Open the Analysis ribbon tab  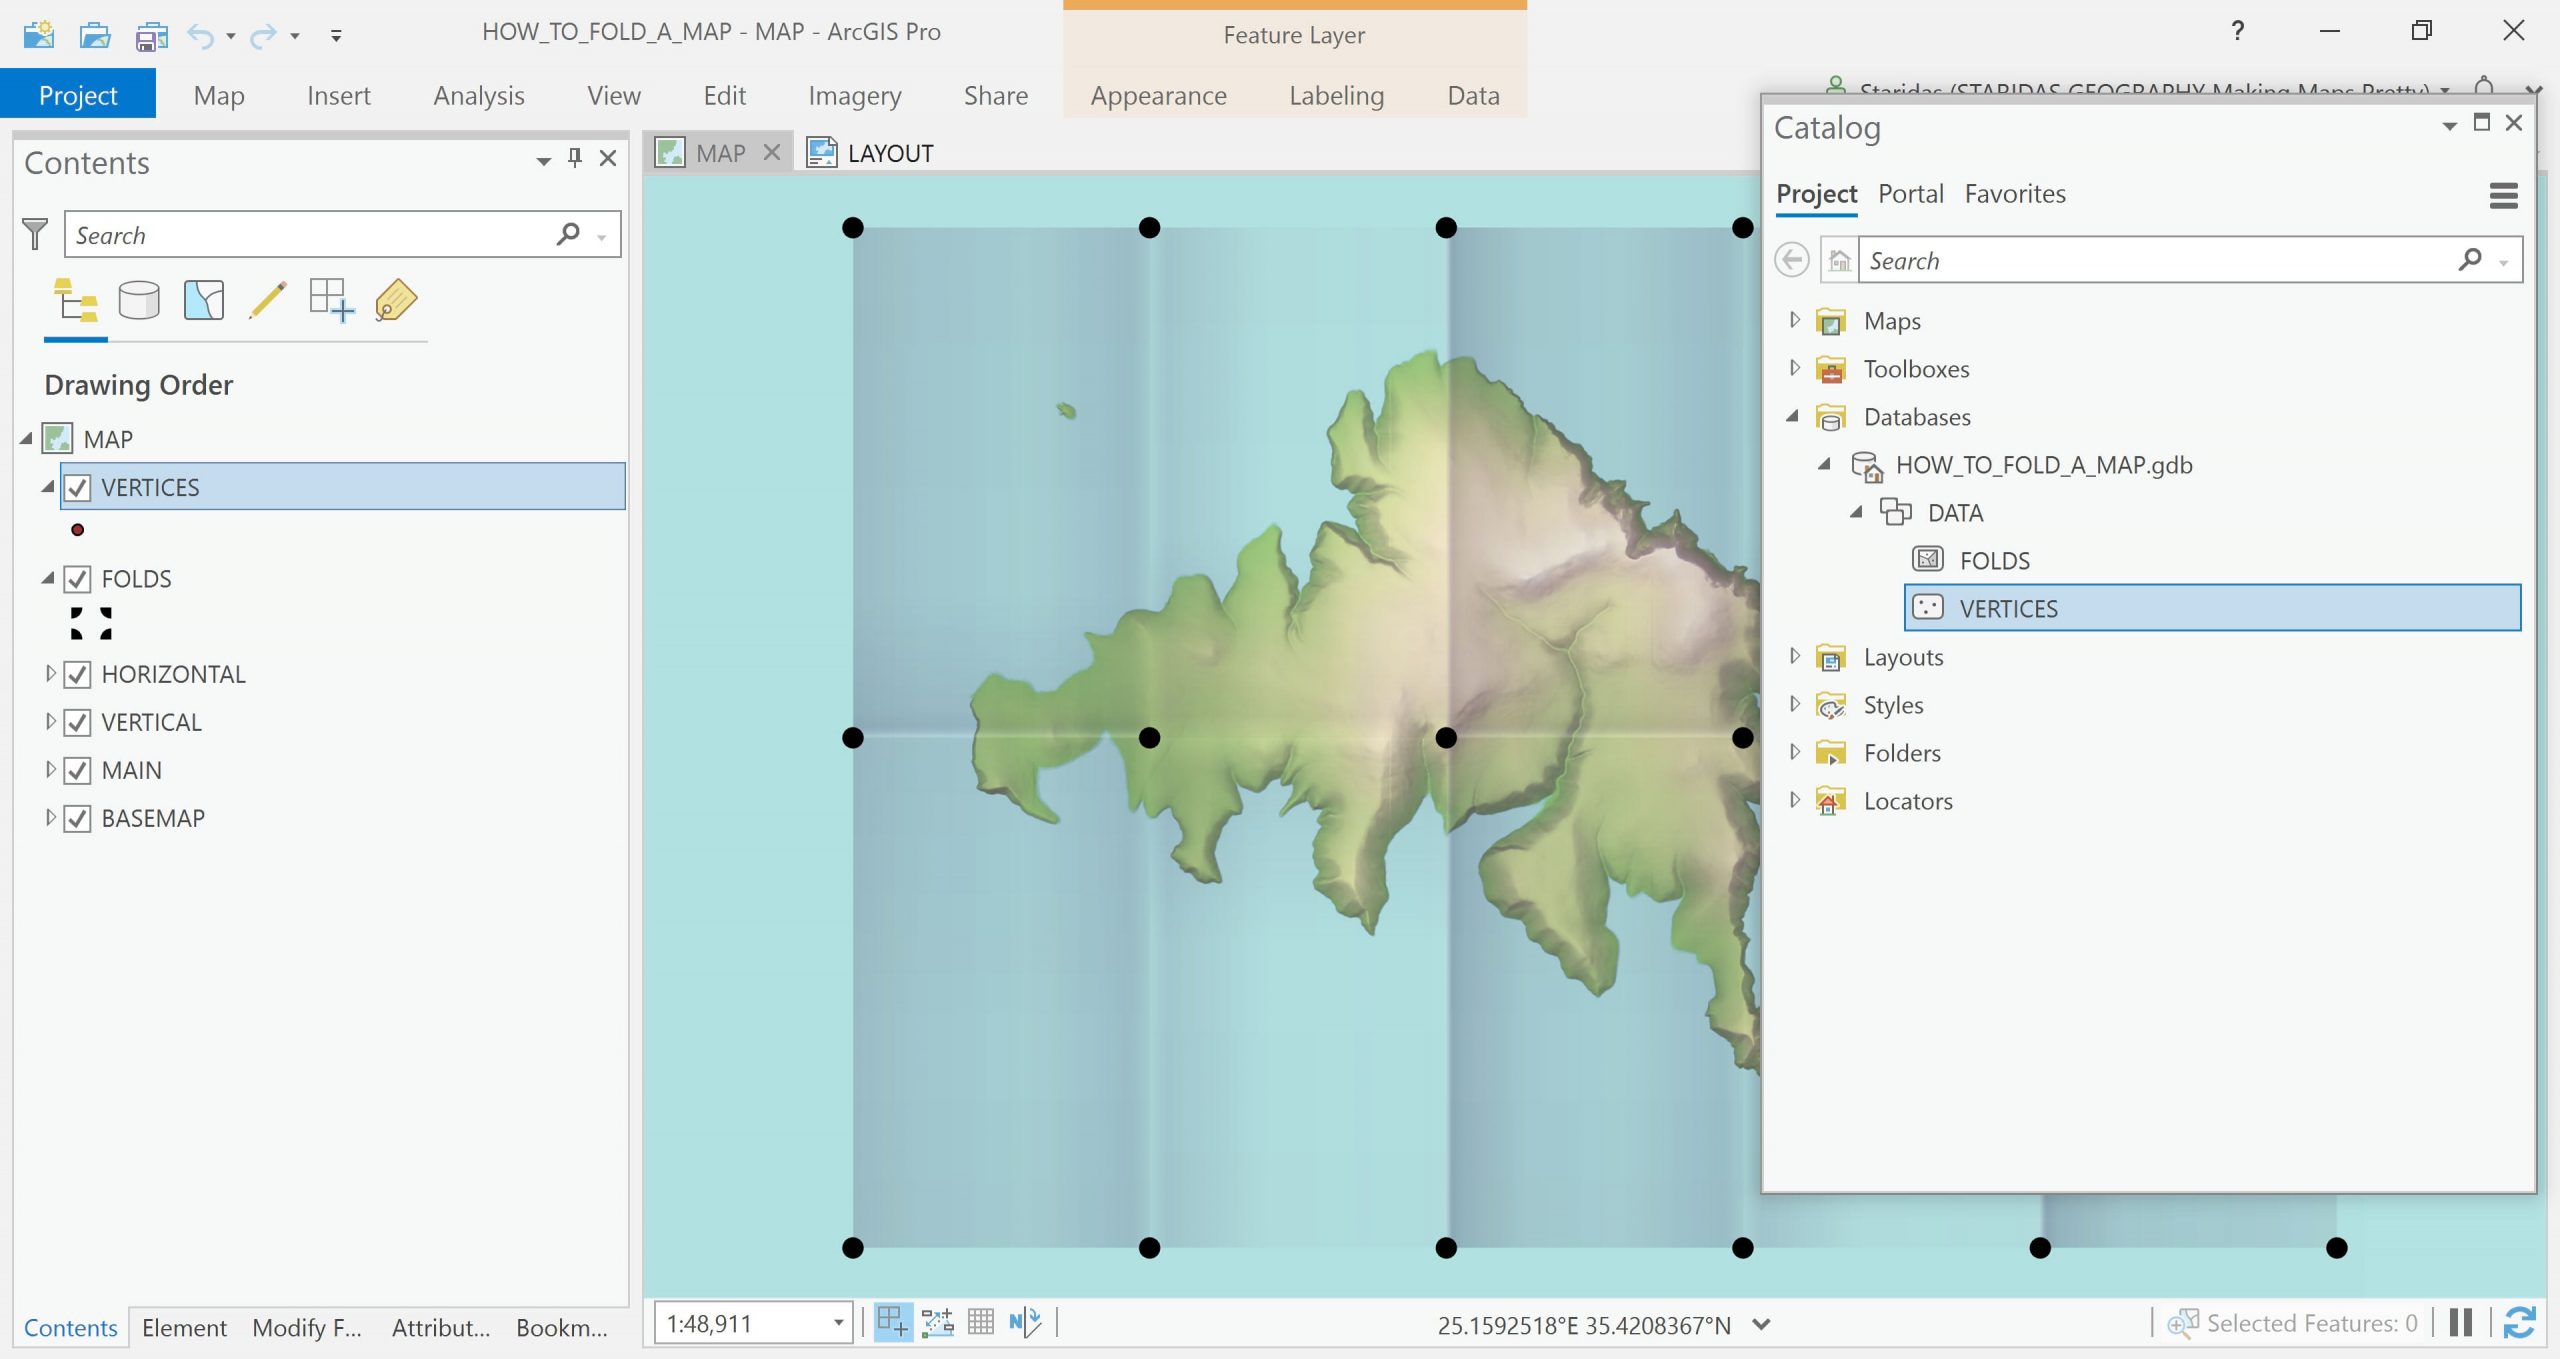pos(478,96)
